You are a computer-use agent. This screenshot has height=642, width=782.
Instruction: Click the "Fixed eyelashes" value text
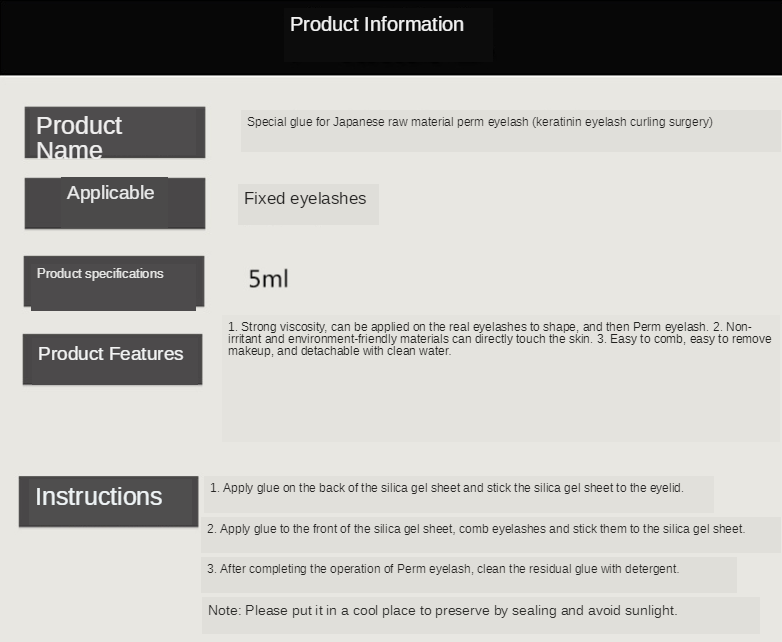pos(305,199)
